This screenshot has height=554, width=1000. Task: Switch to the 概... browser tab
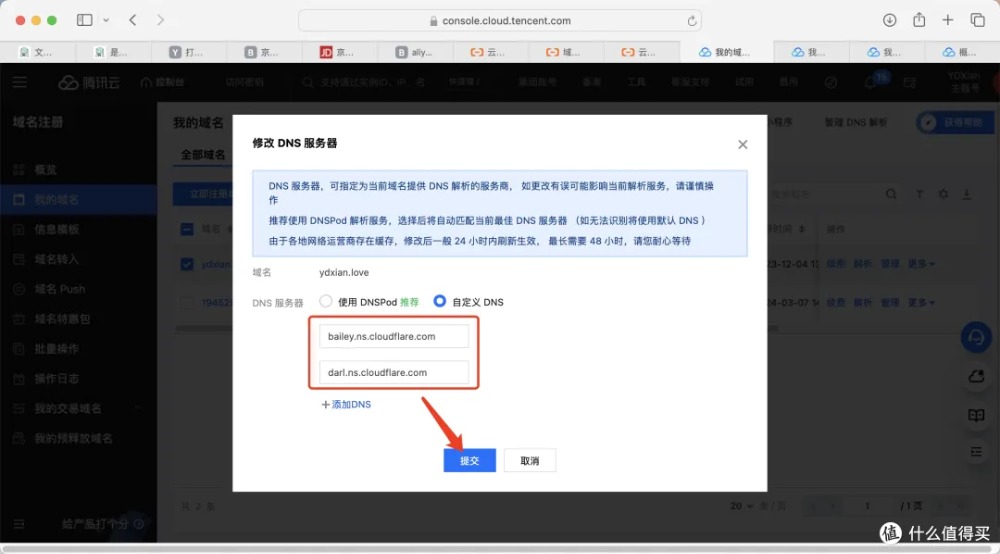[x=960, y=52]
